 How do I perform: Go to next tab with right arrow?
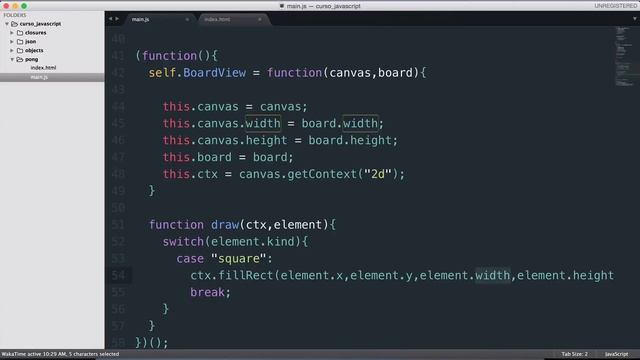pos(117,19)
